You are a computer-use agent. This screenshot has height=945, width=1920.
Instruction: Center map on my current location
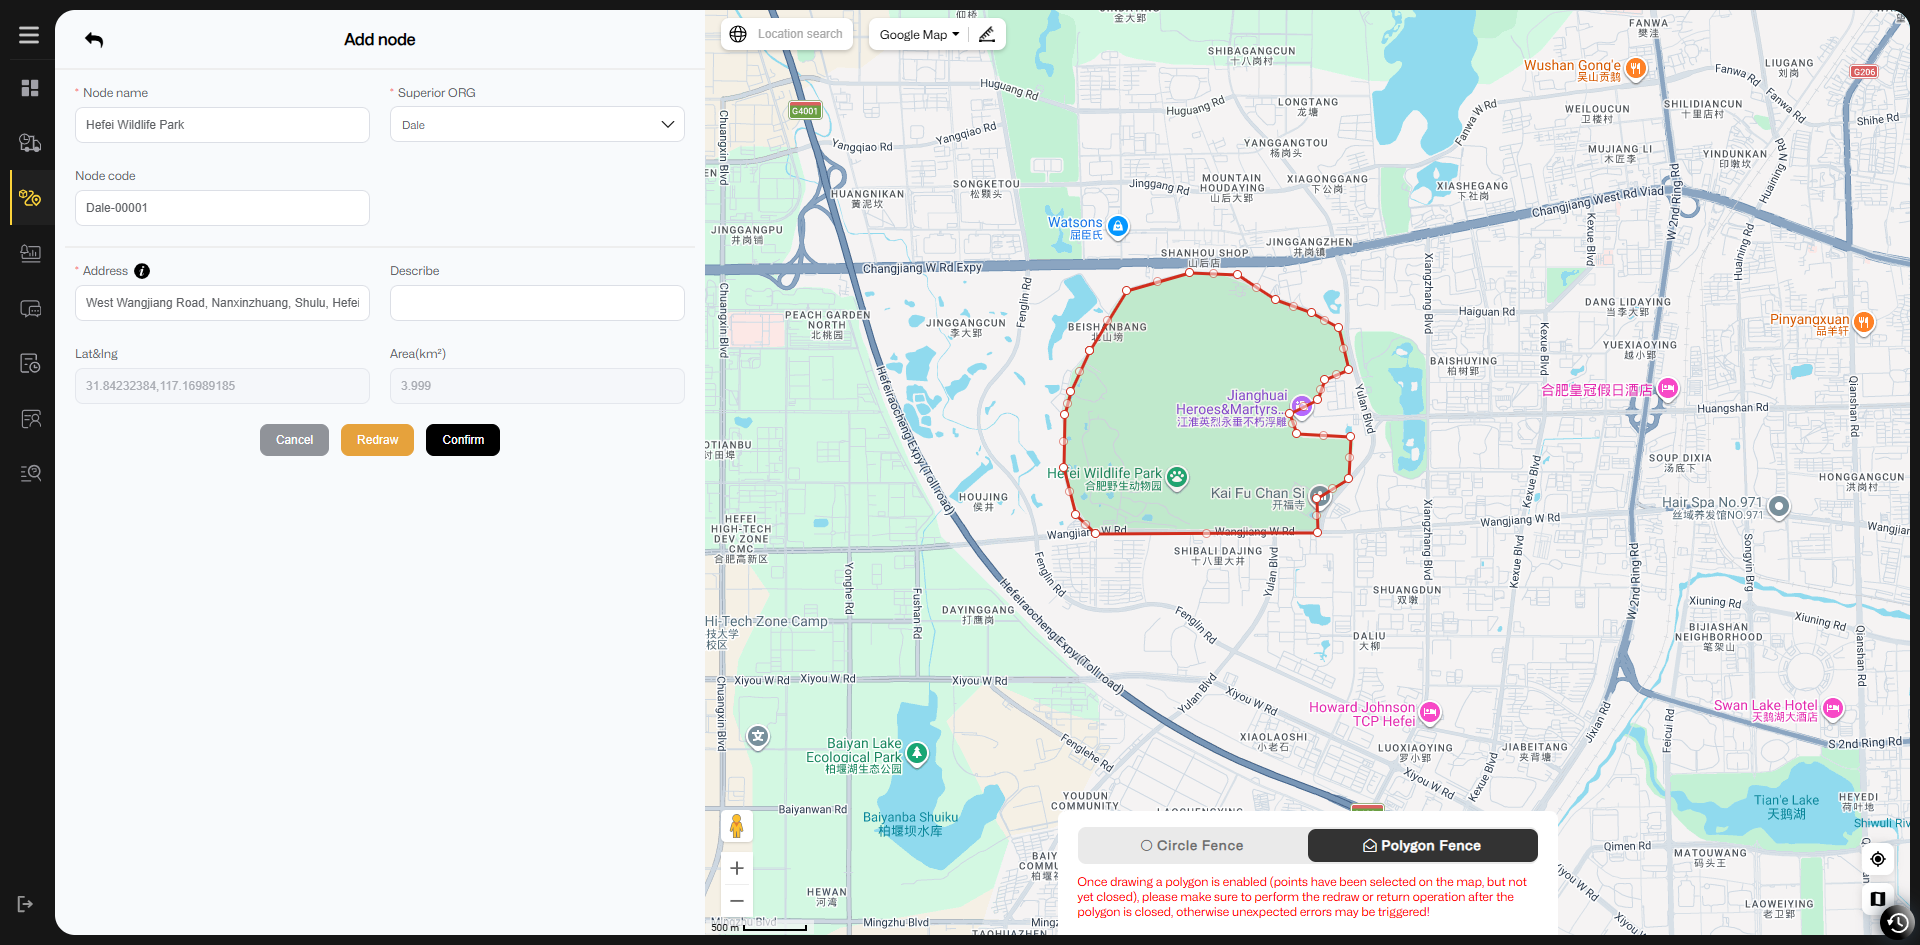click(x=1878, y=859)
